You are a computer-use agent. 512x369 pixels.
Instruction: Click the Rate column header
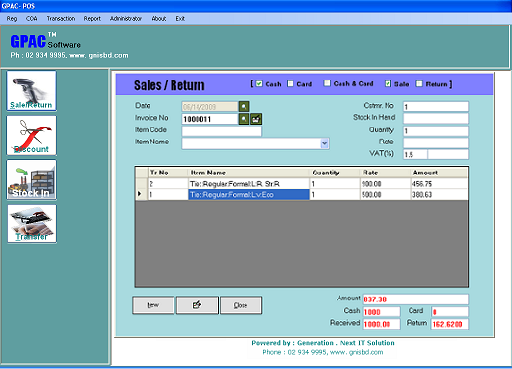[x=386, y=173]
